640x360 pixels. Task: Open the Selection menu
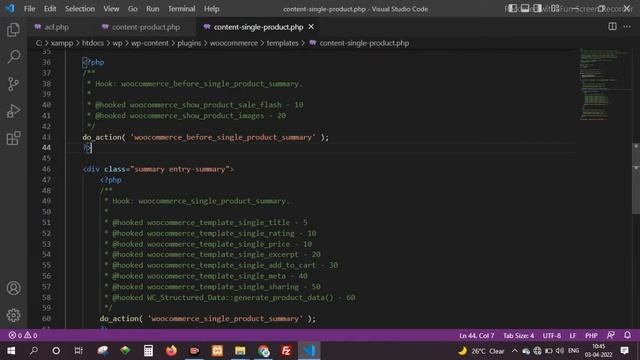pyautogui.click(x=80, y=9)
